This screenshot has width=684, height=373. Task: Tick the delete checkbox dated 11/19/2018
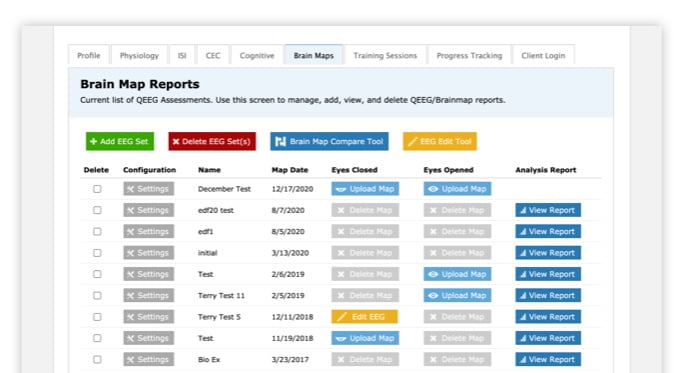point(97,339)
